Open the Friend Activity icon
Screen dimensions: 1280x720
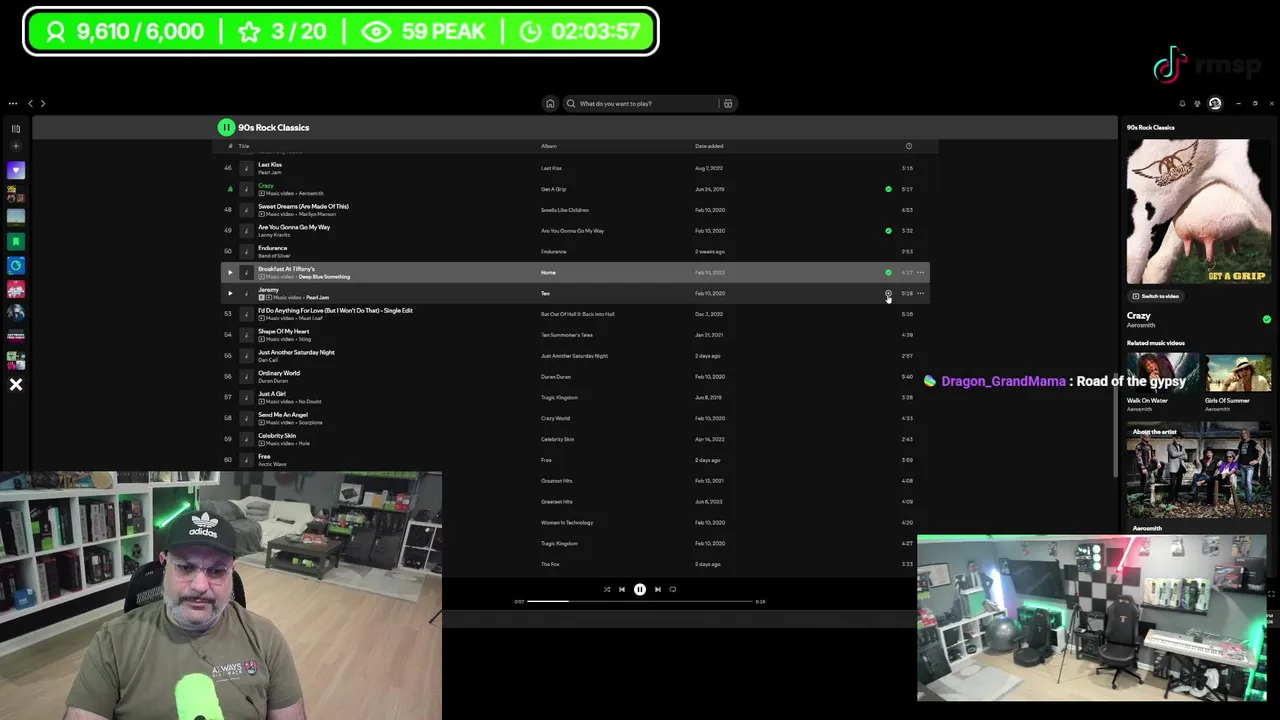(x=1198, y=103)
